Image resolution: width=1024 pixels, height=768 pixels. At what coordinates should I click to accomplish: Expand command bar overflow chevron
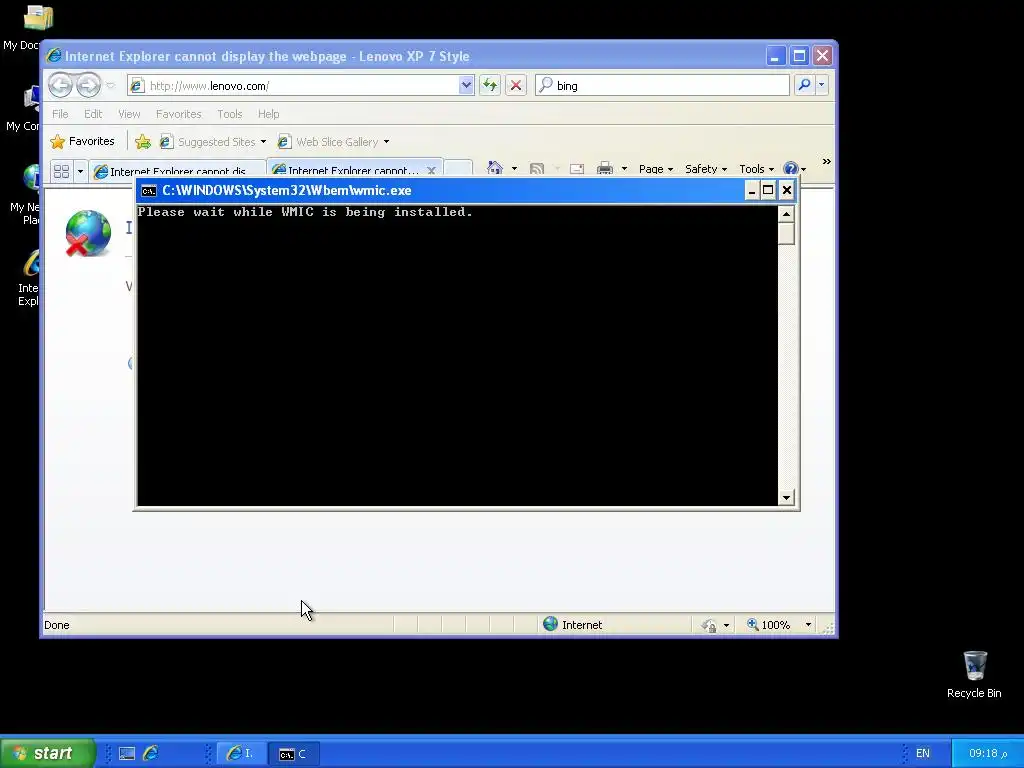pos(826,161)
